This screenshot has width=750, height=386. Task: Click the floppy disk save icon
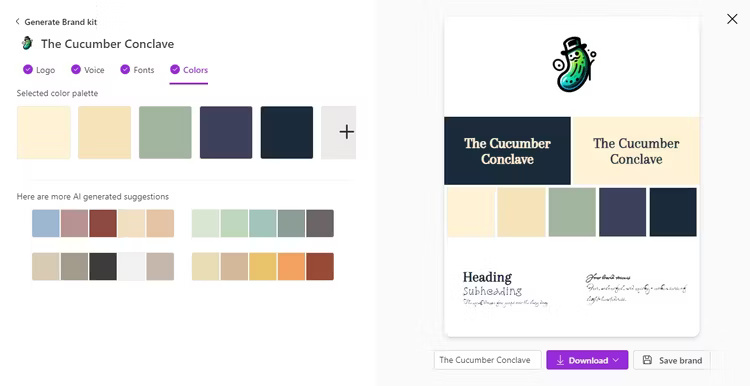point(647,360)
